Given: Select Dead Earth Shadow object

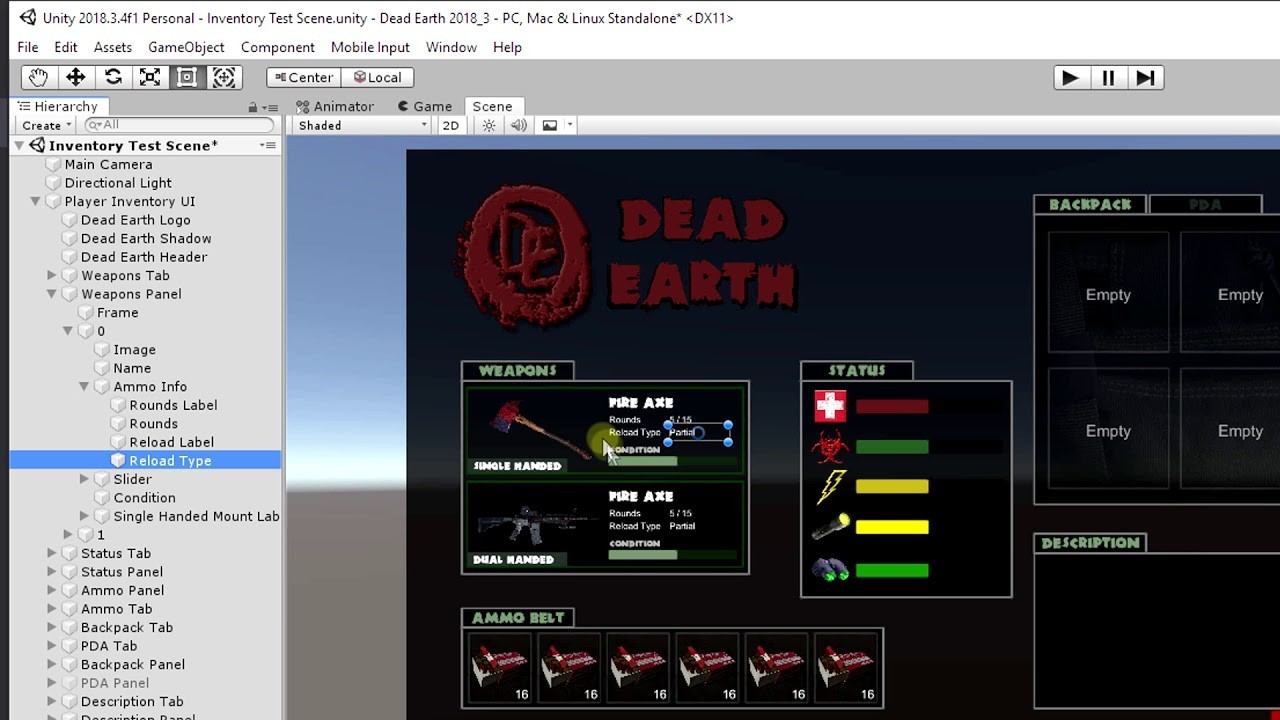Looking at the screenshot, I should [x=146, y=238].
